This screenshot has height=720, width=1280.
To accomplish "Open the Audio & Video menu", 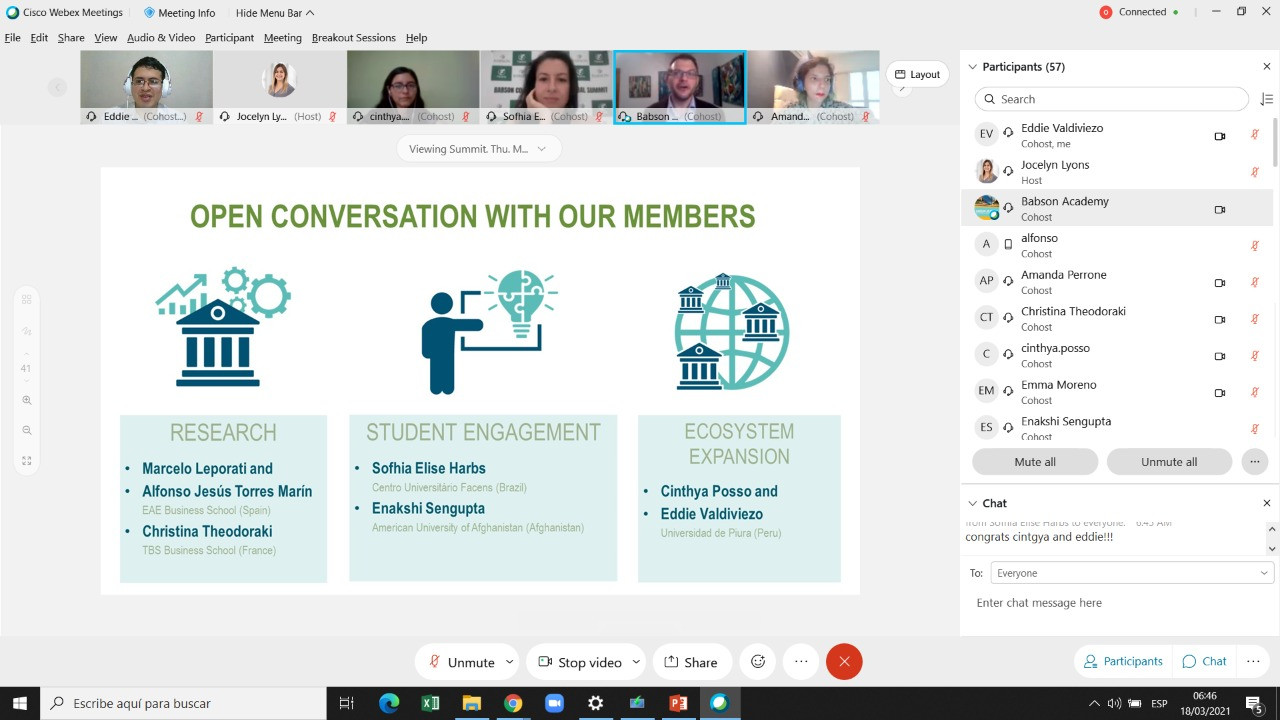I will coord(161,38).
